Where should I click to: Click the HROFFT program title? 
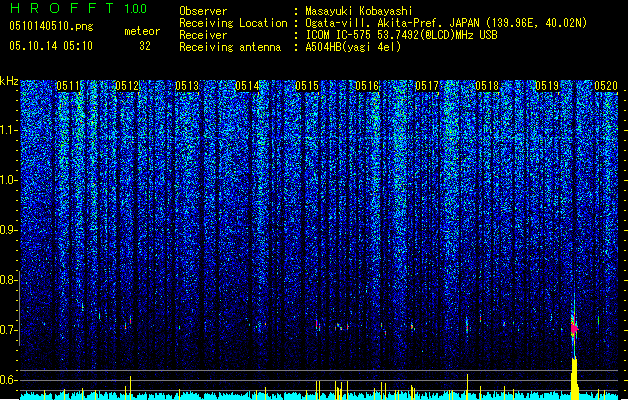tap(62, 8)
